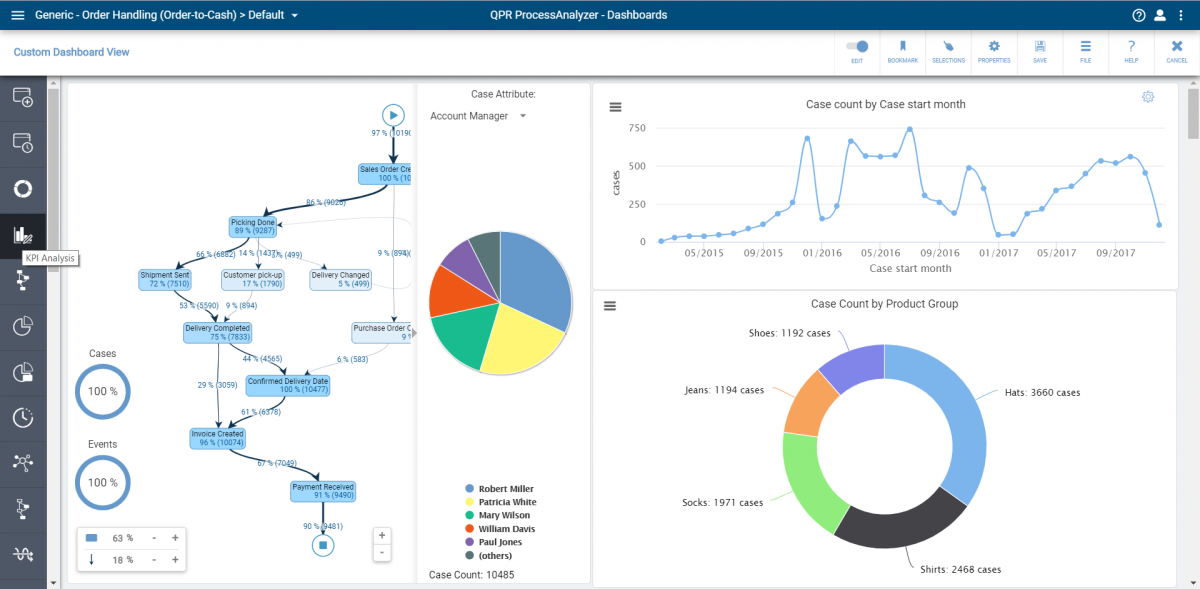Select the Shipment Sent activity node
Viewport: 1200px width, 589px height.
165,279
